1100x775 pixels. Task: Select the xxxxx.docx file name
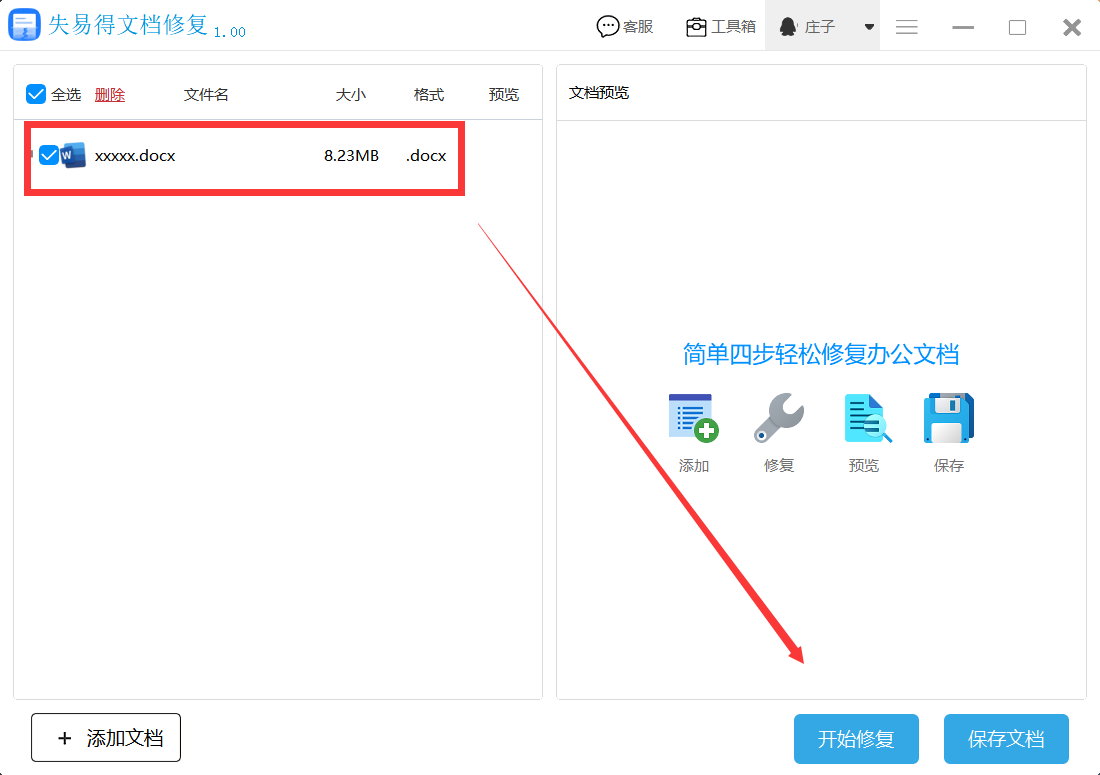point(135,156)
